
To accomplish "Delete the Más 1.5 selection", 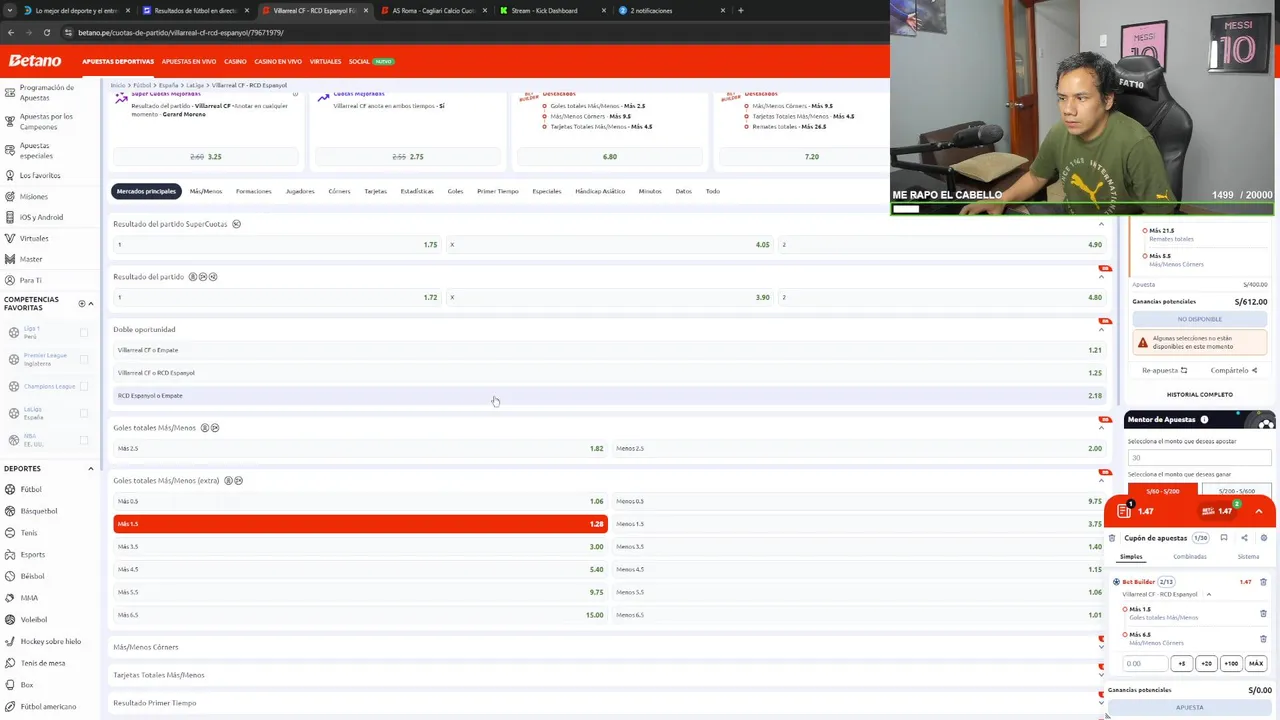I will point(1263,613).
